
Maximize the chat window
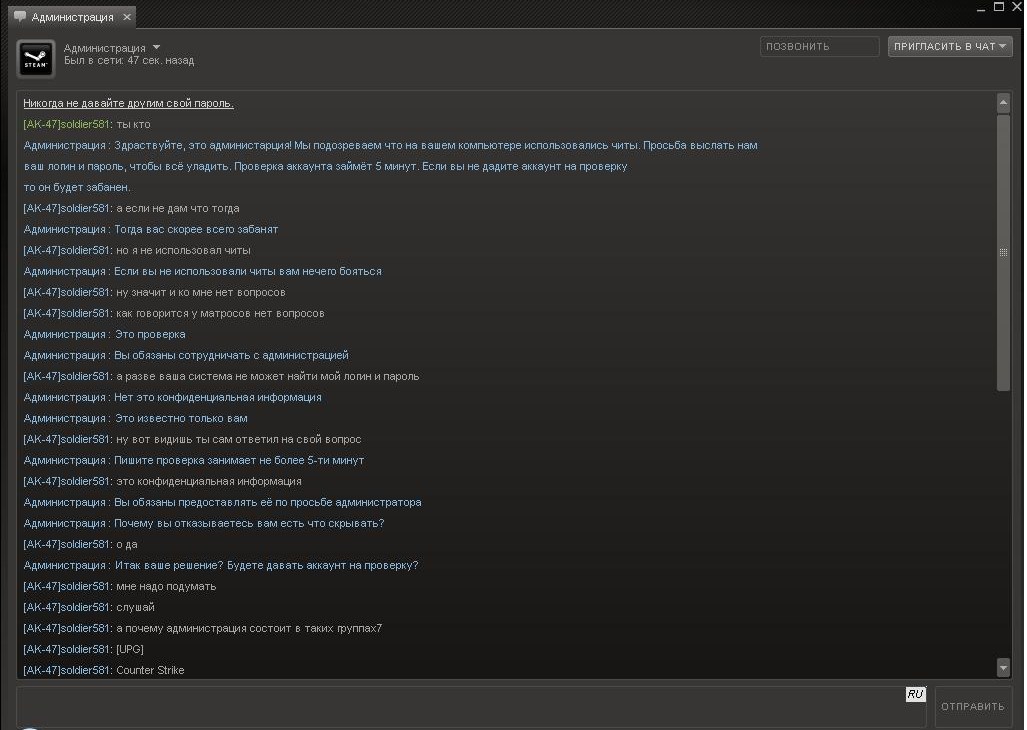pos(997,7)
